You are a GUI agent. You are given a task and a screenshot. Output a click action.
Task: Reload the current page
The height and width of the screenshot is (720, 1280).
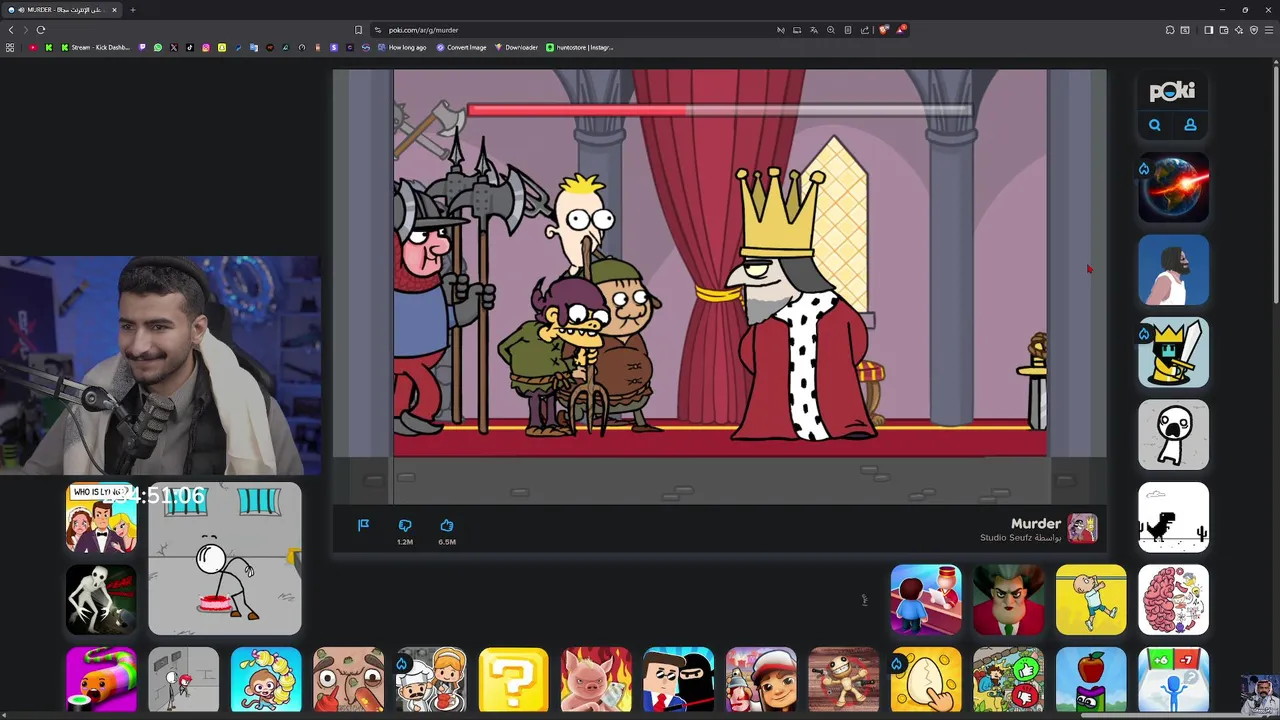pos(41,30)
